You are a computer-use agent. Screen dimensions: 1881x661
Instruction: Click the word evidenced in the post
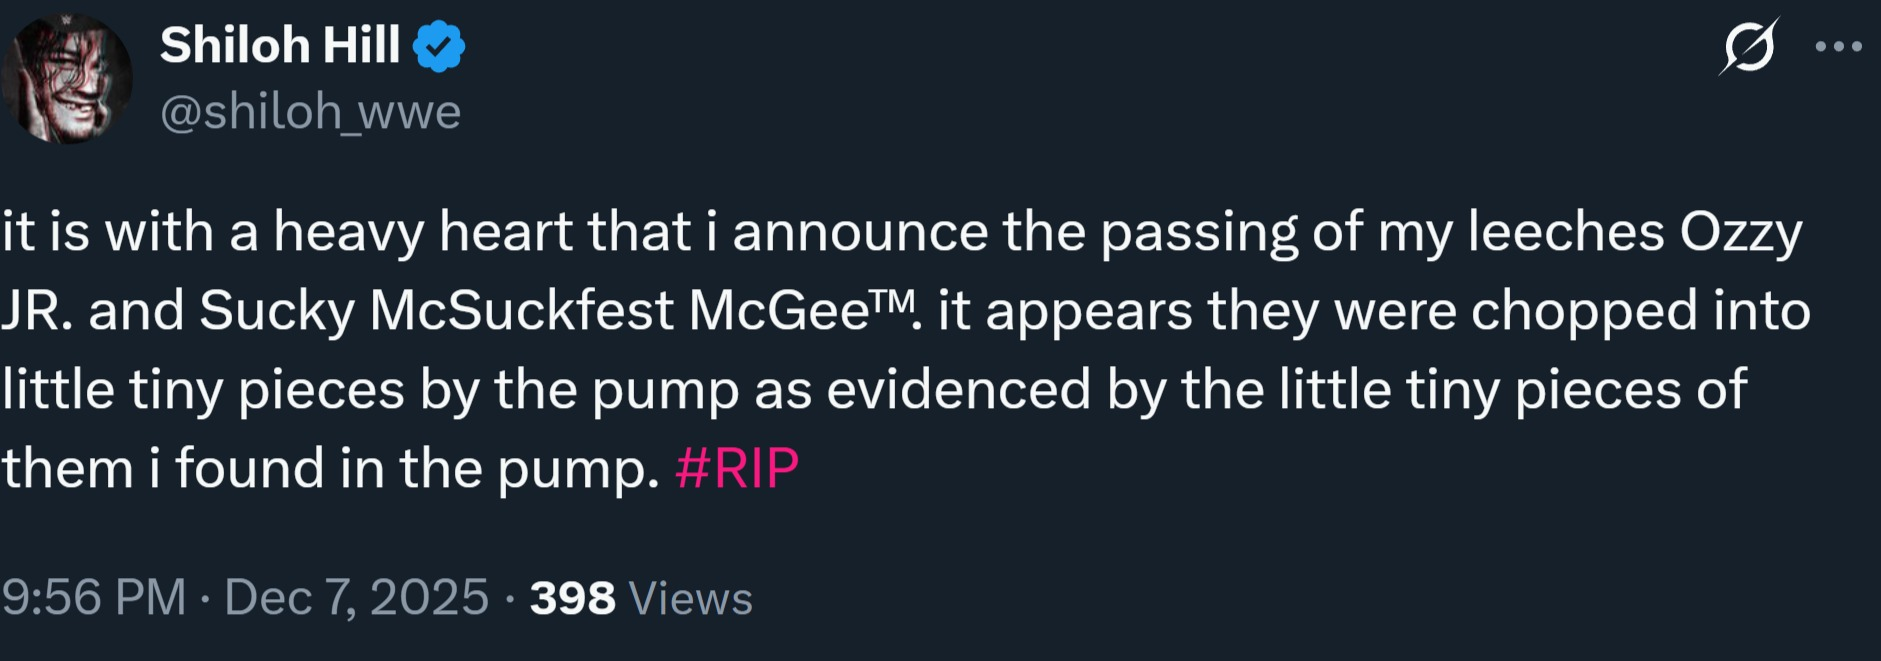coord(958,389)
